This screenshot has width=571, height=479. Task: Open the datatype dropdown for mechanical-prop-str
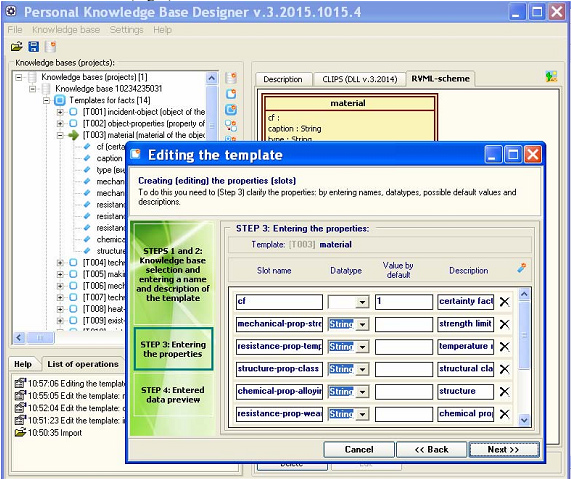click(362, 325)
